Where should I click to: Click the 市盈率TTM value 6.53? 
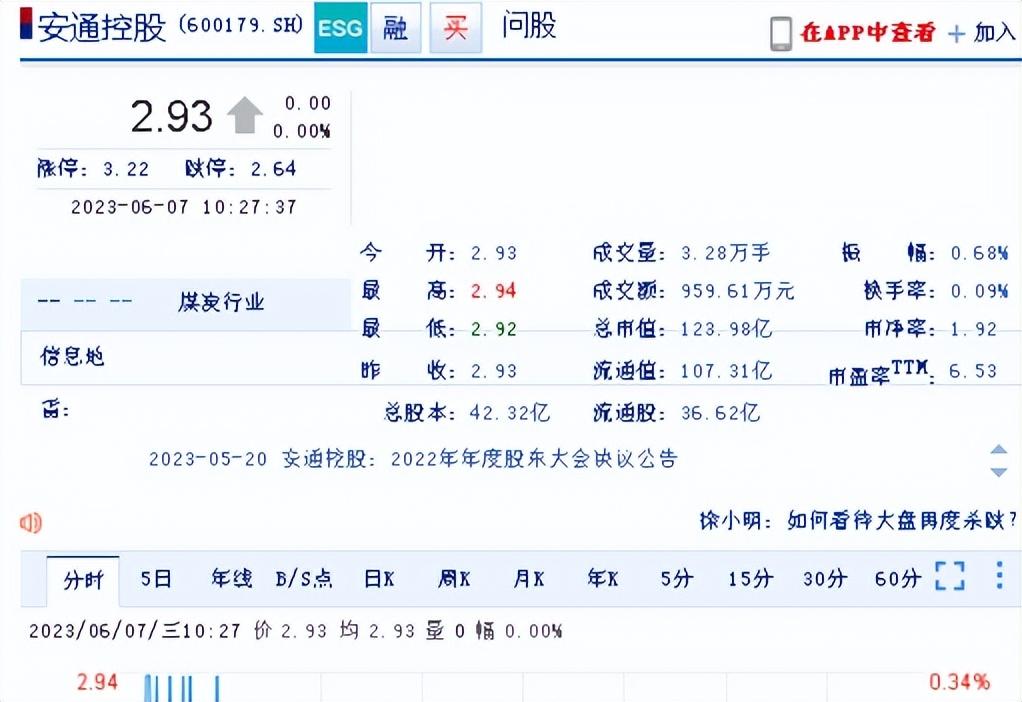click(x=973, y=371)
